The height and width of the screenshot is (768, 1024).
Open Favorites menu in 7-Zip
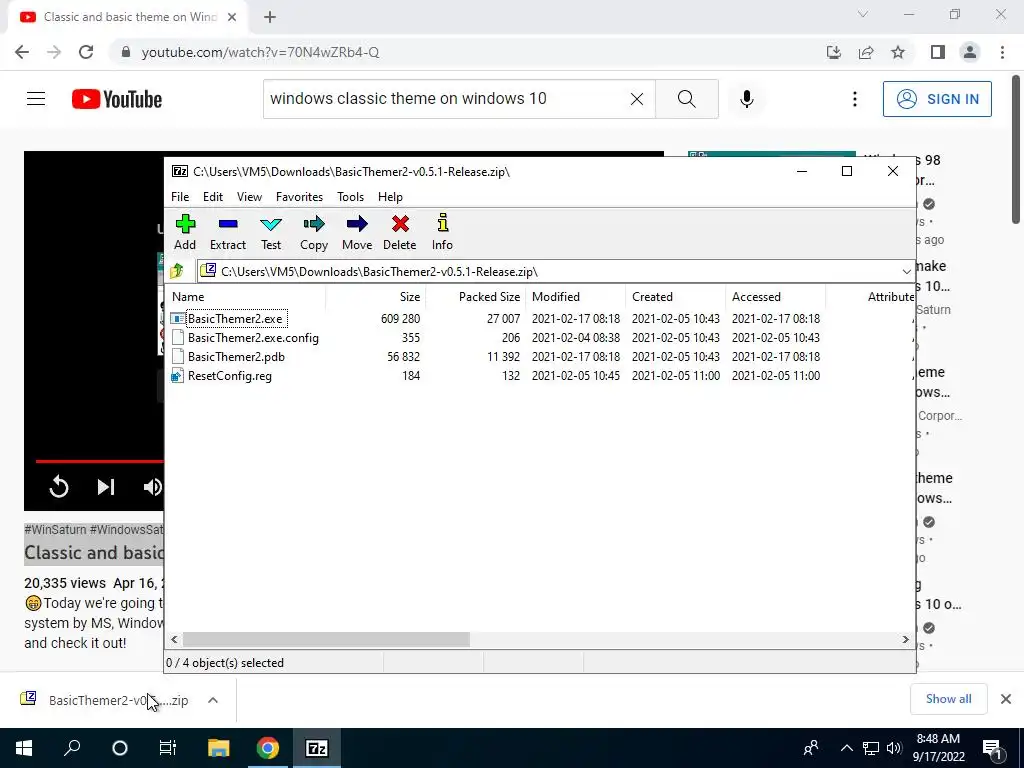(x=299, y=197)
